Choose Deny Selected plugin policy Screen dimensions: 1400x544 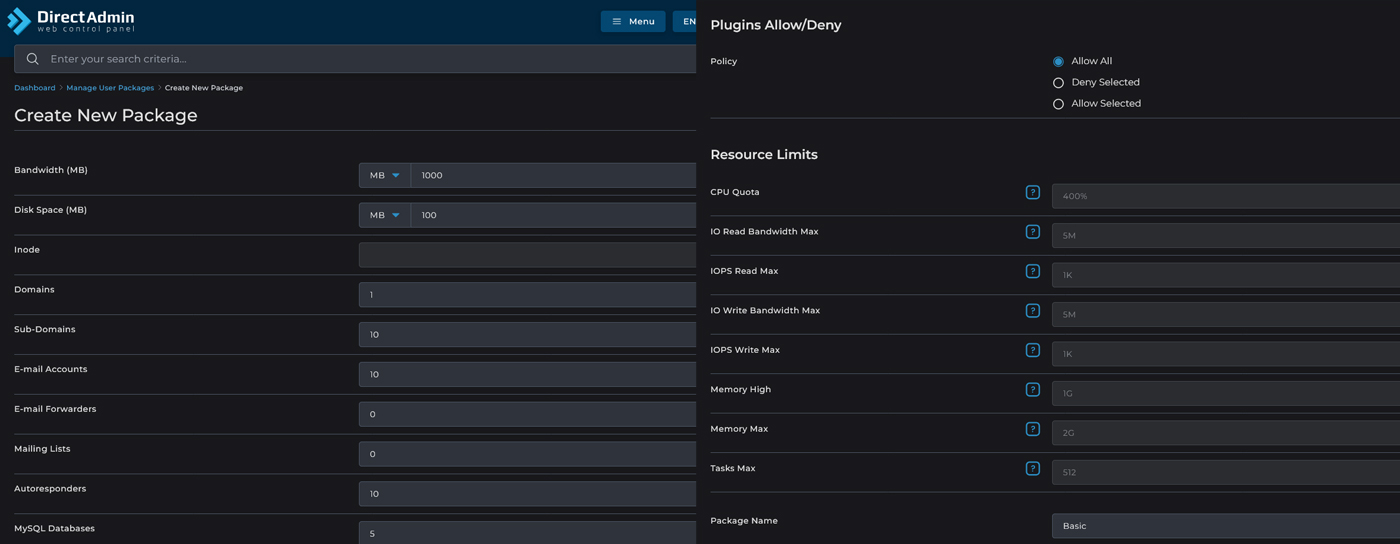pos(1058,83)
